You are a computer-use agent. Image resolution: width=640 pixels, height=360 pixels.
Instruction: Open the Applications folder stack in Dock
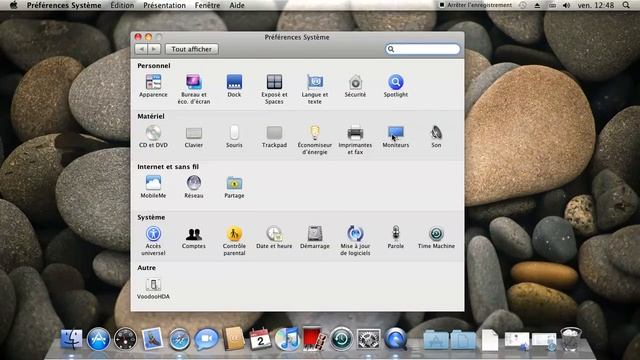pyautogui.click(x=436, y=340)
